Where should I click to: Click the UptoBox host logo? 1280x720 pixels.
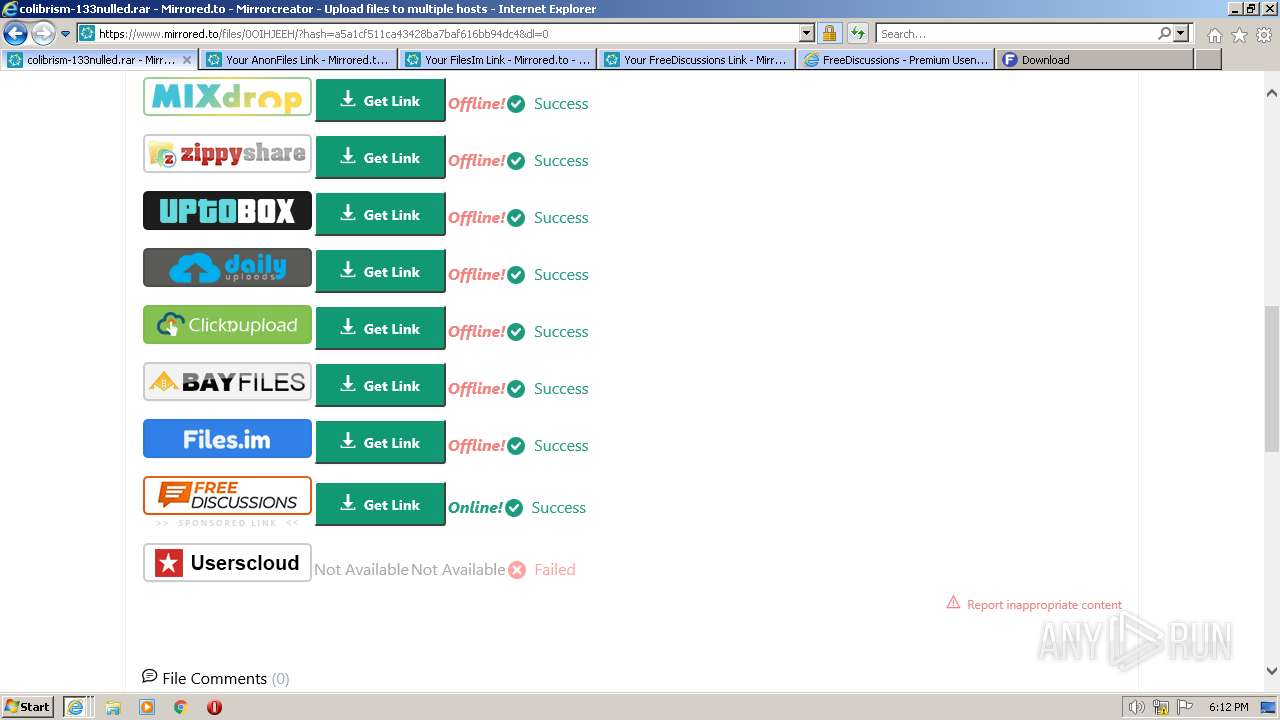tap(227, 211)
